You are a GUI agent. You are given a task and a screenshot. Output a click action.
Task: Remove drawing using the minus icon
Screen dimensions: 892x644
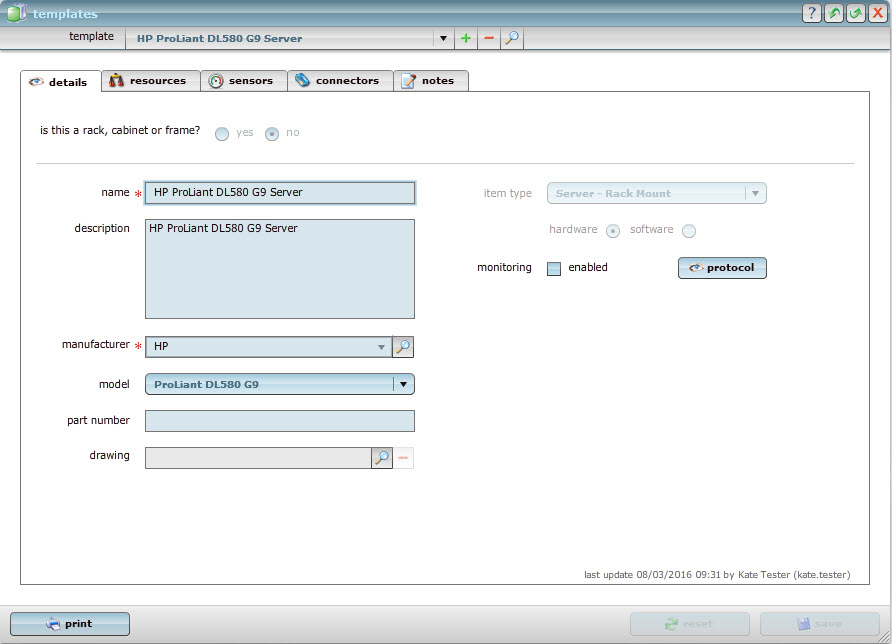[x=404, y=458]
